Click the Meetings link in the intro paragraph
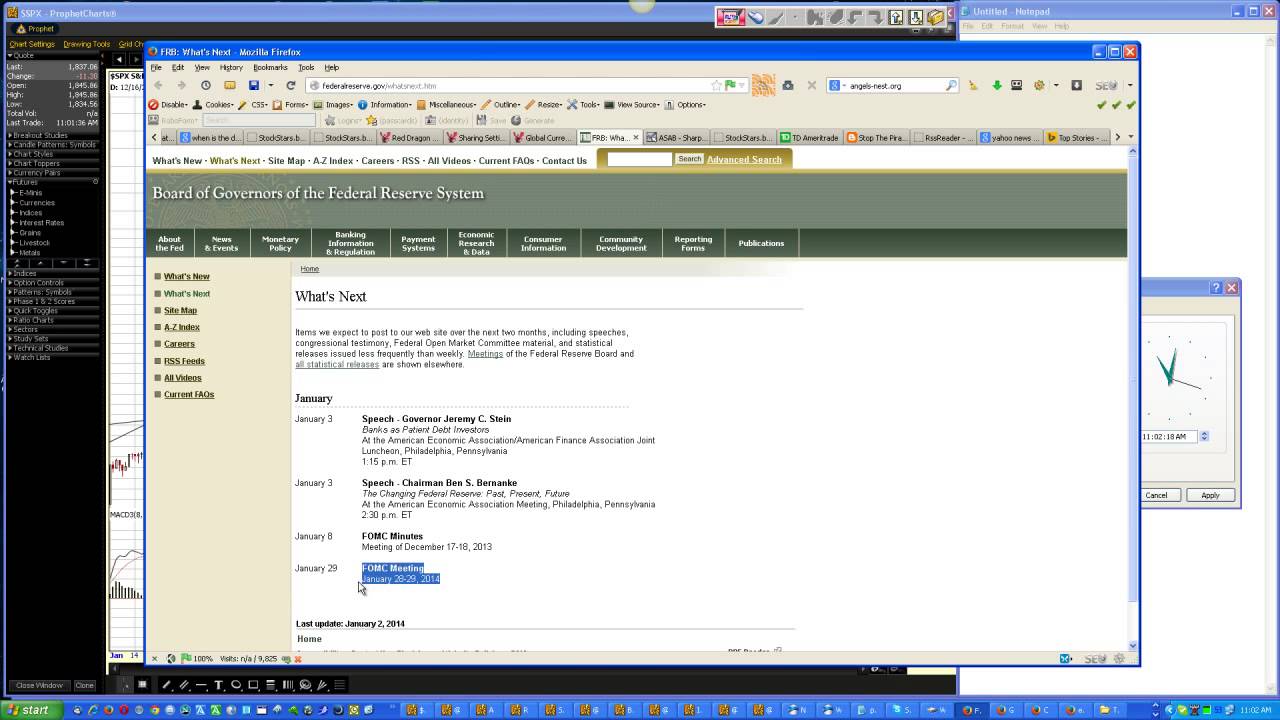This screenshot has height=720, width=1280. 485,354
